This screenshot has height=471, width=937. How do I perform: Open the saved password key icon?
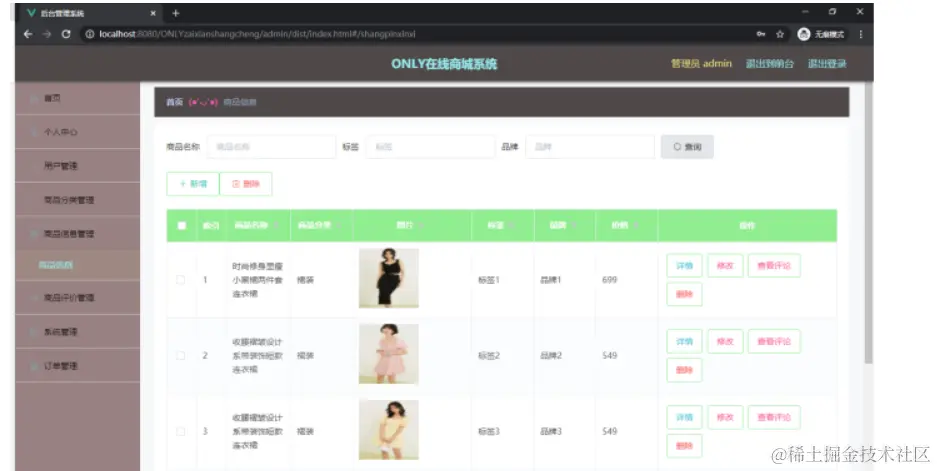coord(761,34)
